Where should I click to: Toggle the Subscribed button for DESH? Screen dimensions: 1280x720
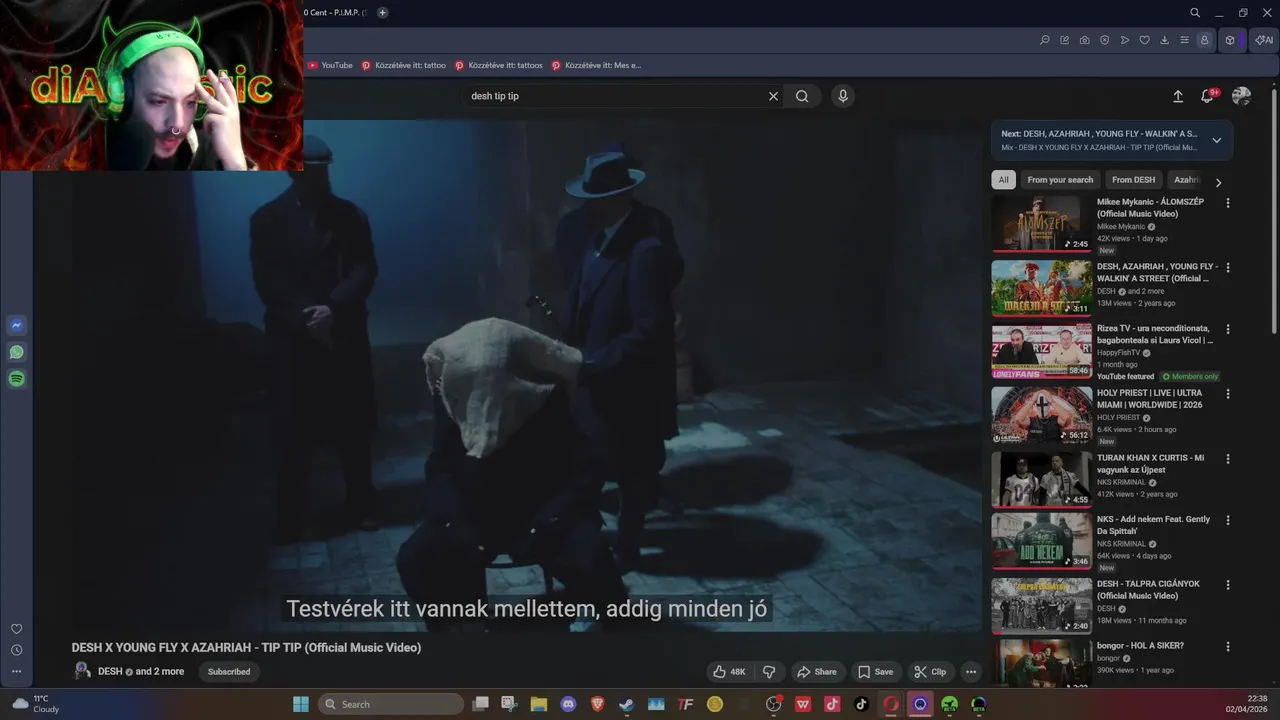tap(229, 672)
